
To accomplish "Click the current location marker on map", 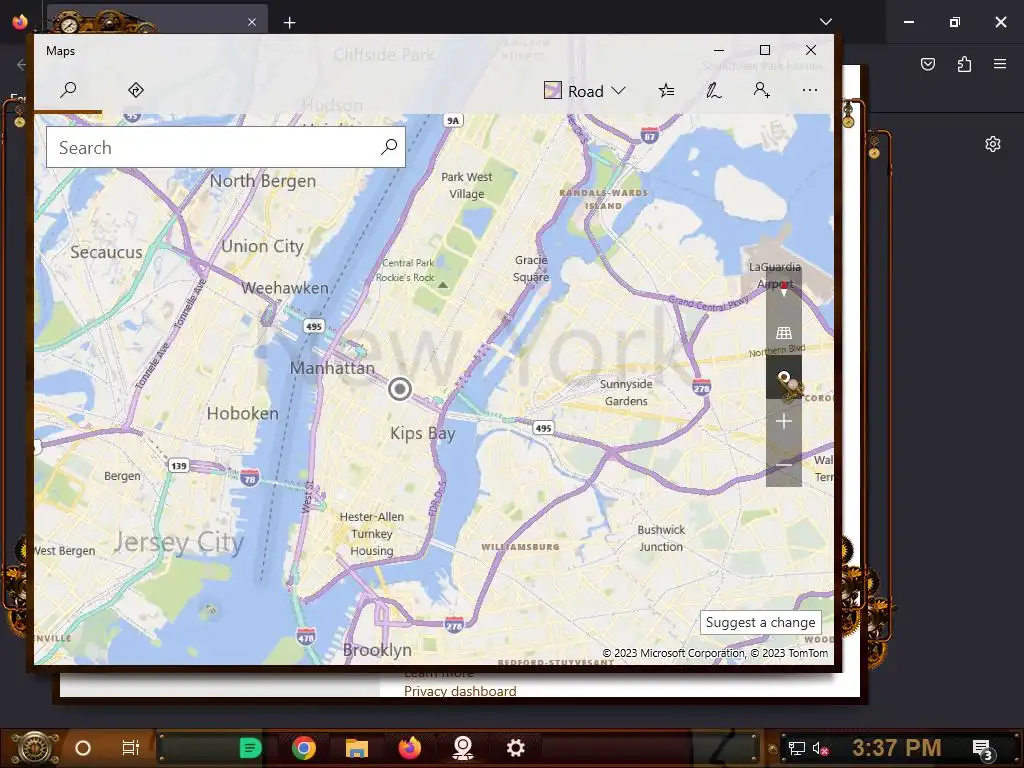I will (400, 389).
